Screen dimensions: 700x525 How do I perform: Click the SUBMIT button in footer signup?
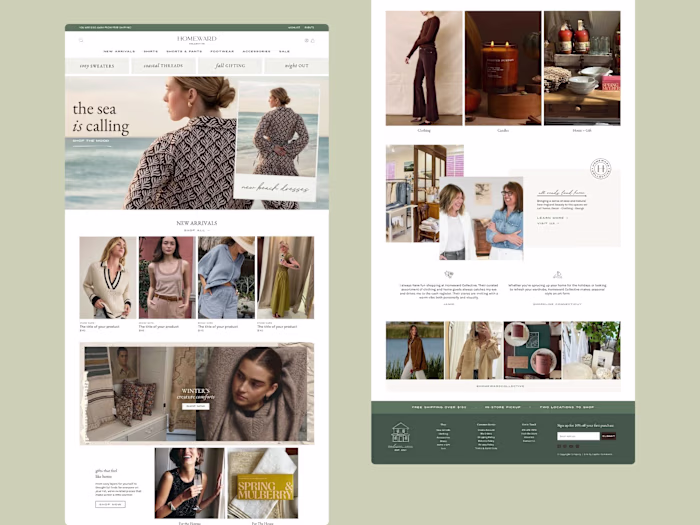pyautogui.click(x=608, y=436)
